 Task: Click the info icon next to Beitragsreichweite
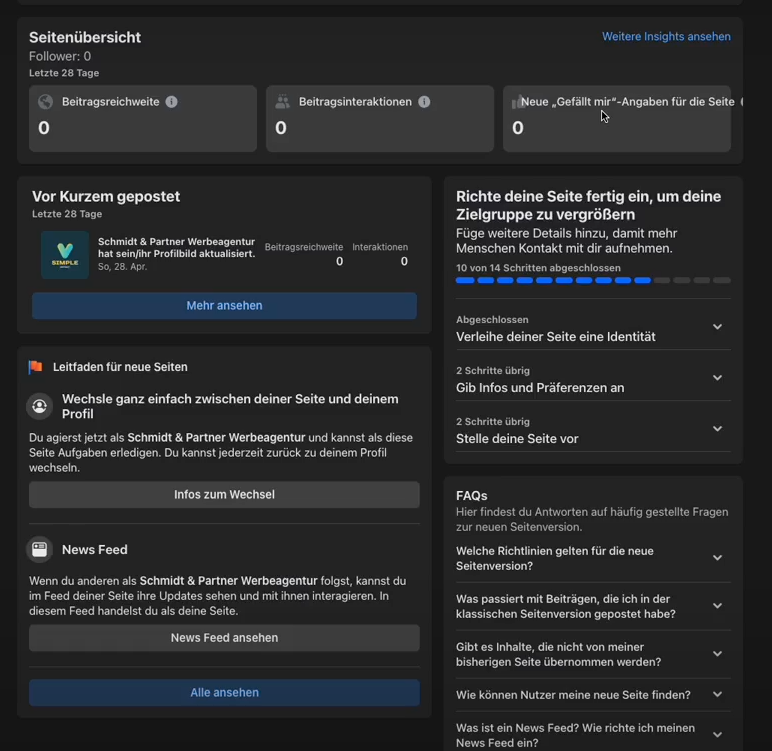[171, 102]
